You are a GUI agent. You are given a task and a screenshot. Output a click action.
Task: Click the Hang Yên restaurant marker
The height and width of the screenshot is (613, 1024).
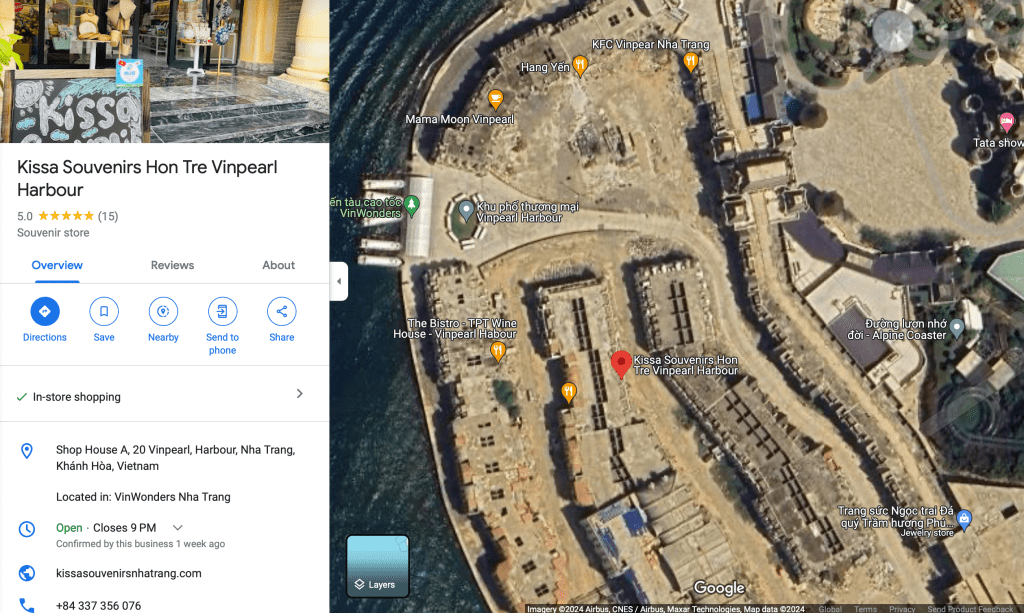point(580,67)
